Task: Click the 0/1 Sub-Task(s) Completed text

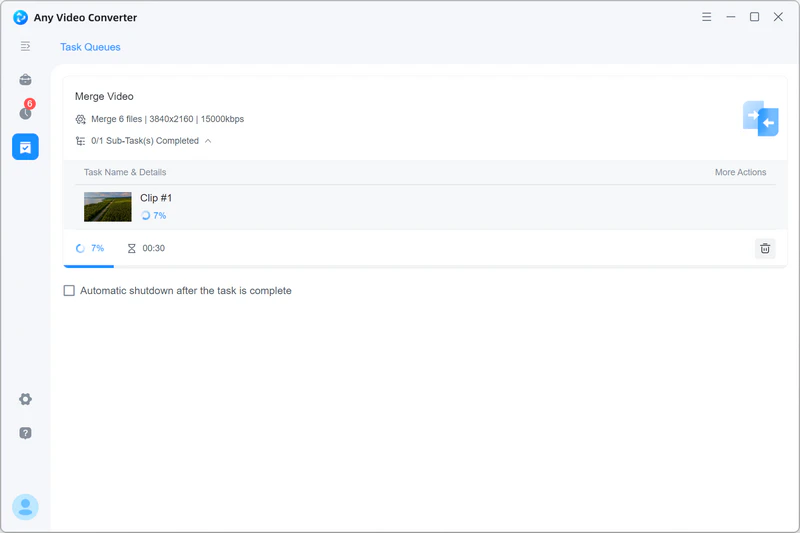Action: [144, 141]
